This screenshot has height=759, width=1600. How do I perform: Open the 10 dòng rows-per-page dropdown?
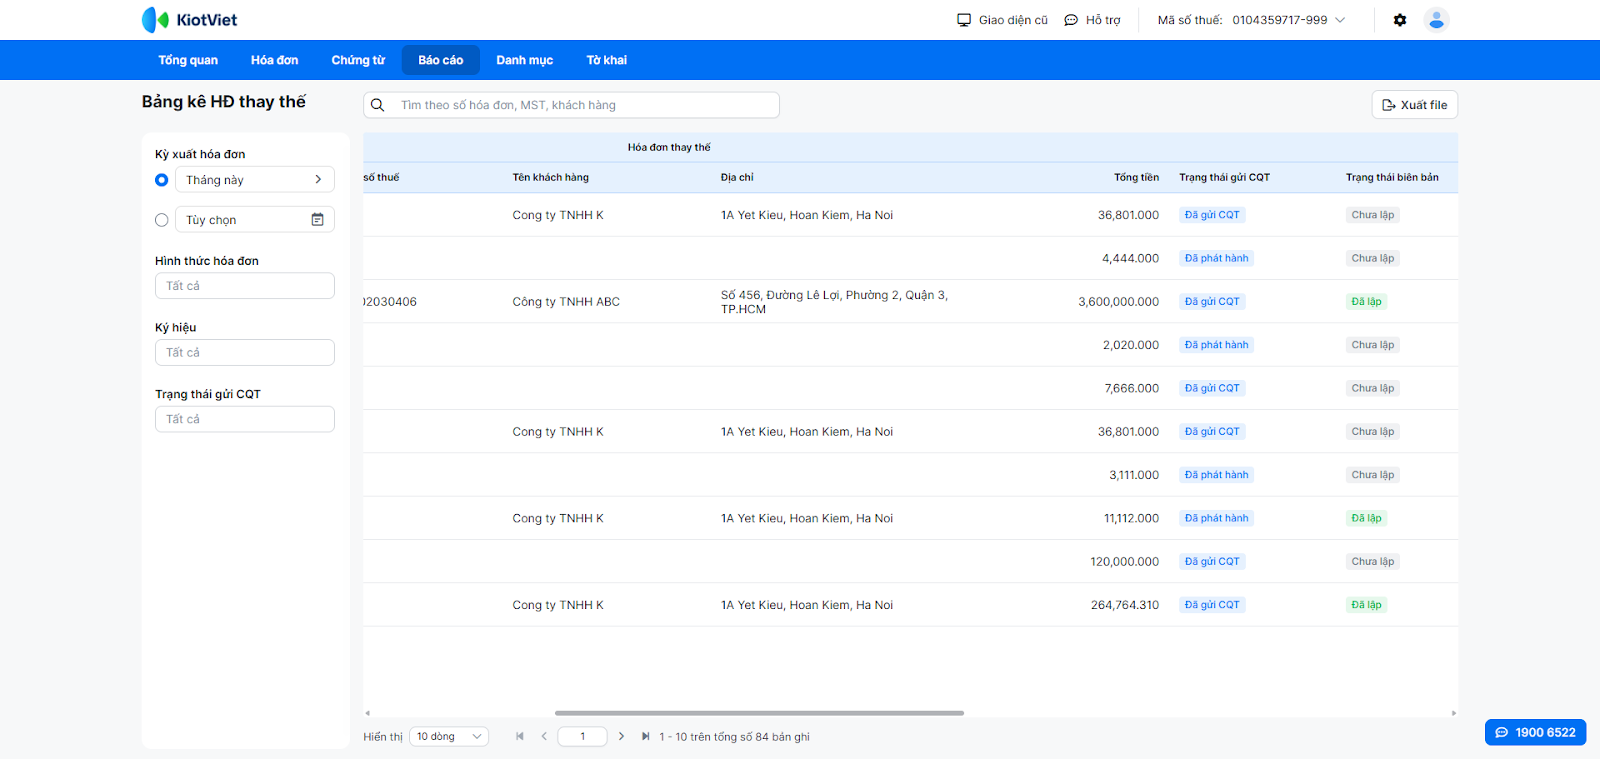pos(449,737)
